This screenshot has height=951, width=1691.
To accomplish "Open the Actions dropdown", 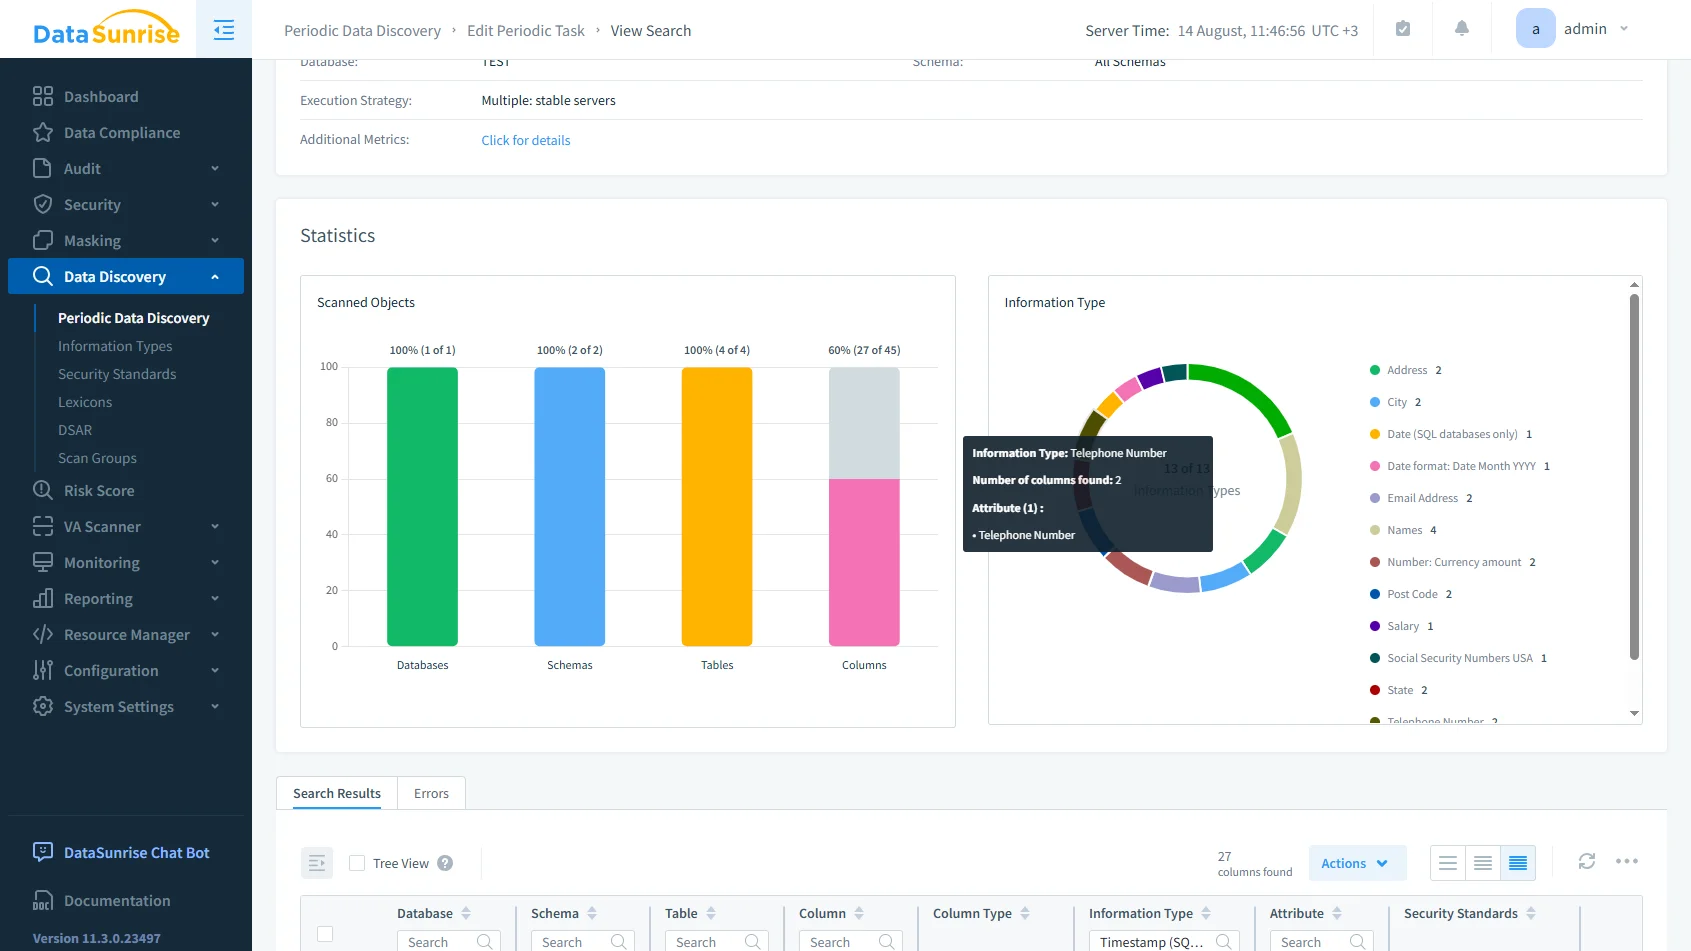I will 1356,862.
